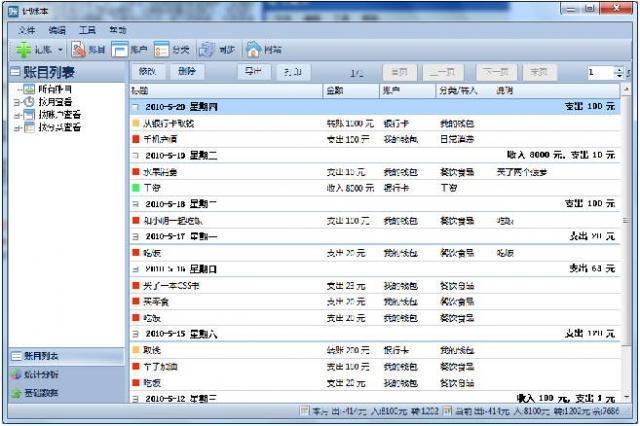Click the list scrollbar up arrow
Viewport: 640px width, 426px height.
[626, 89]
